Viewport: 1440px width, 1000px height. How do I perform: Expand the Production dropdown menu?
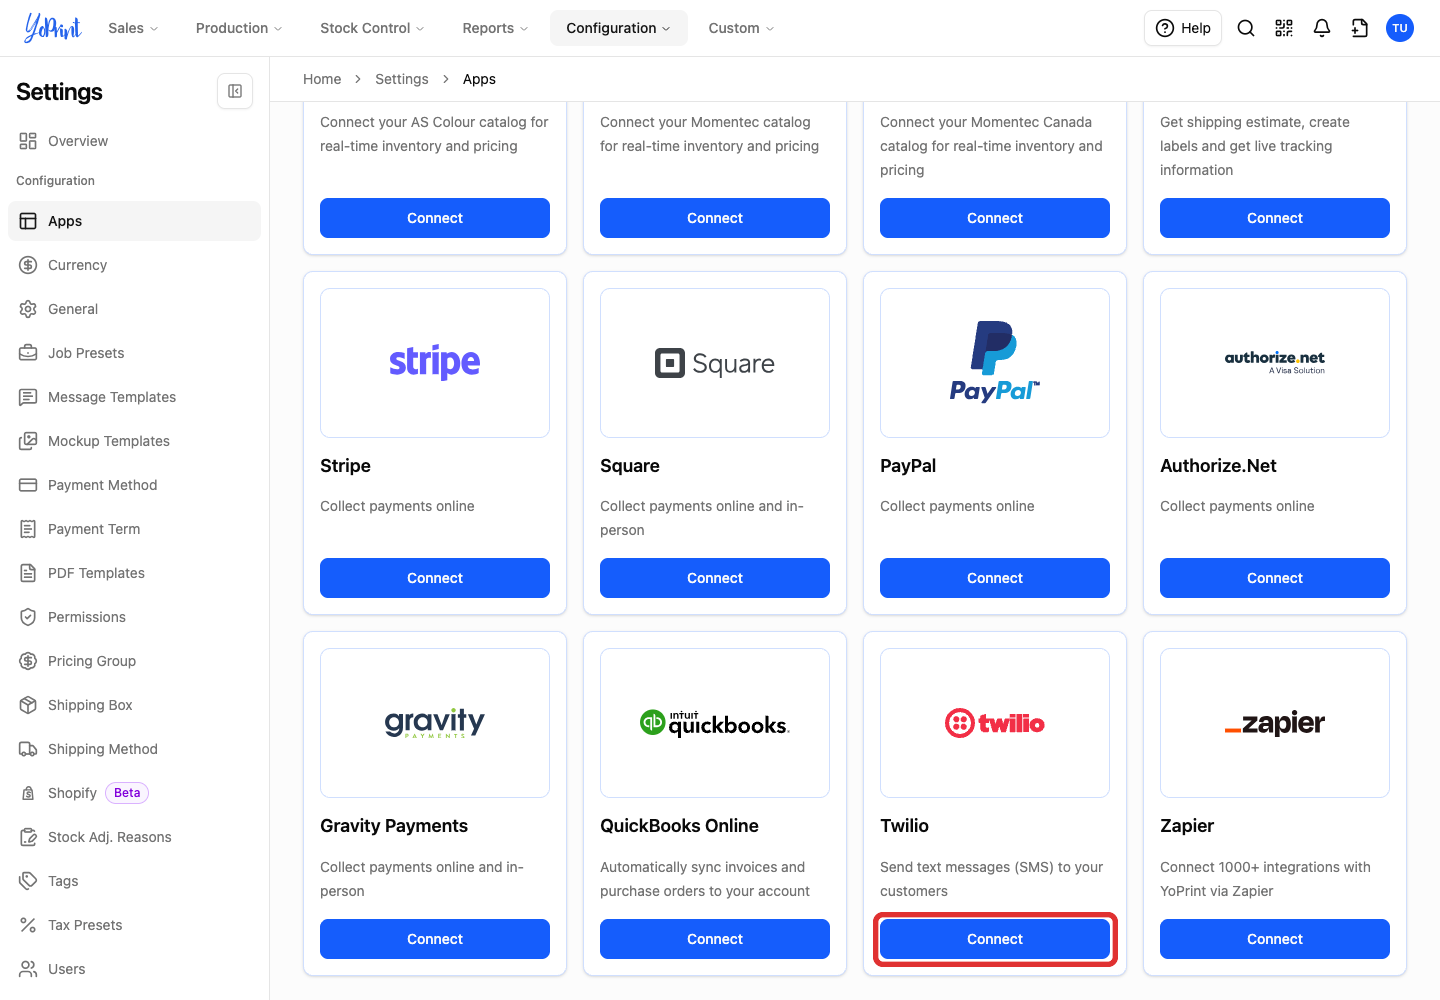coord(239,28)
